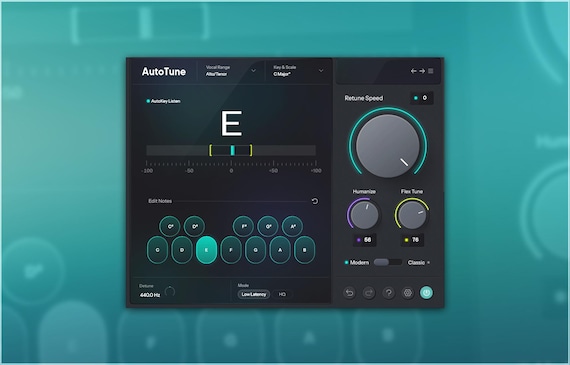Select Low Latency mode

coord(254,294)
